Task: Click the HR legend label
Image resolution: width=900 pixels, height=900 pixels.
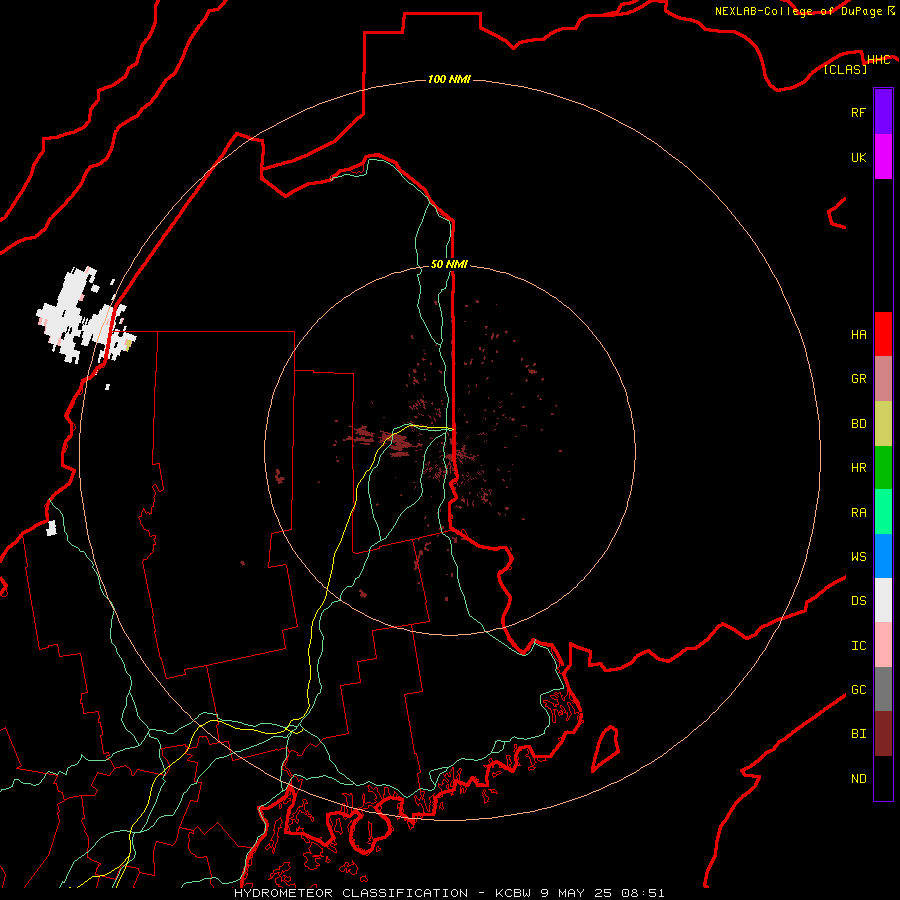Action: [858, 468]
